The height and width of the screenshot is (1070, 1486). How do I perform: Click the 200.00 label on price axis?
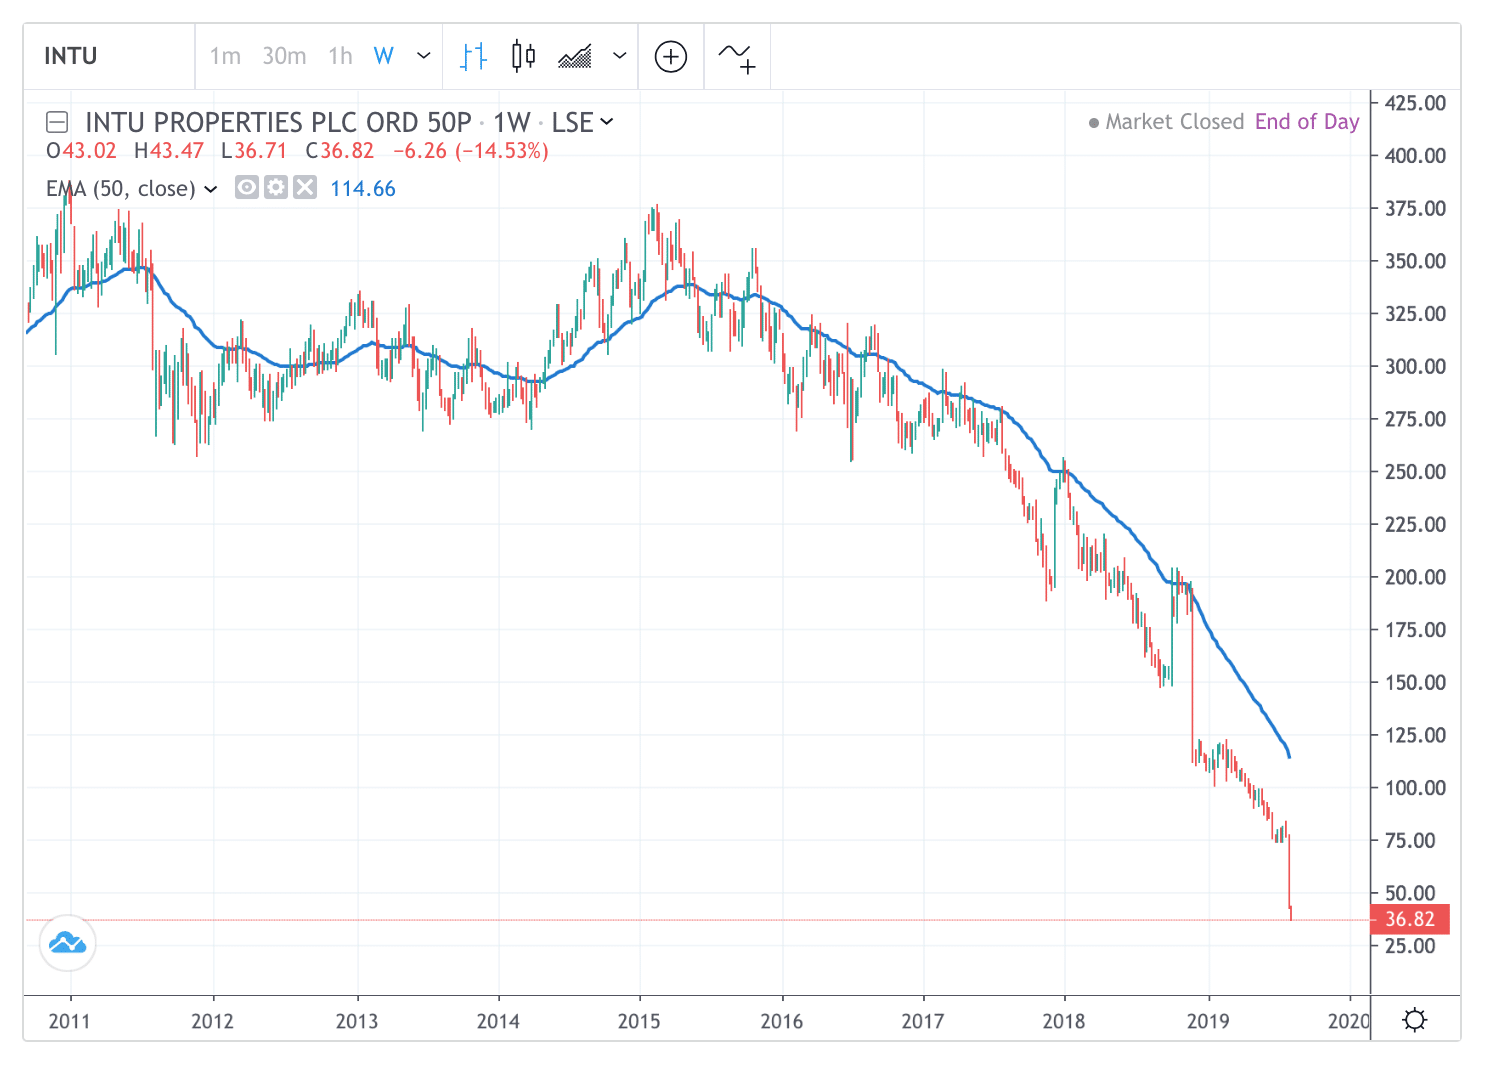pyautogui.click(x=1415, y=577)
